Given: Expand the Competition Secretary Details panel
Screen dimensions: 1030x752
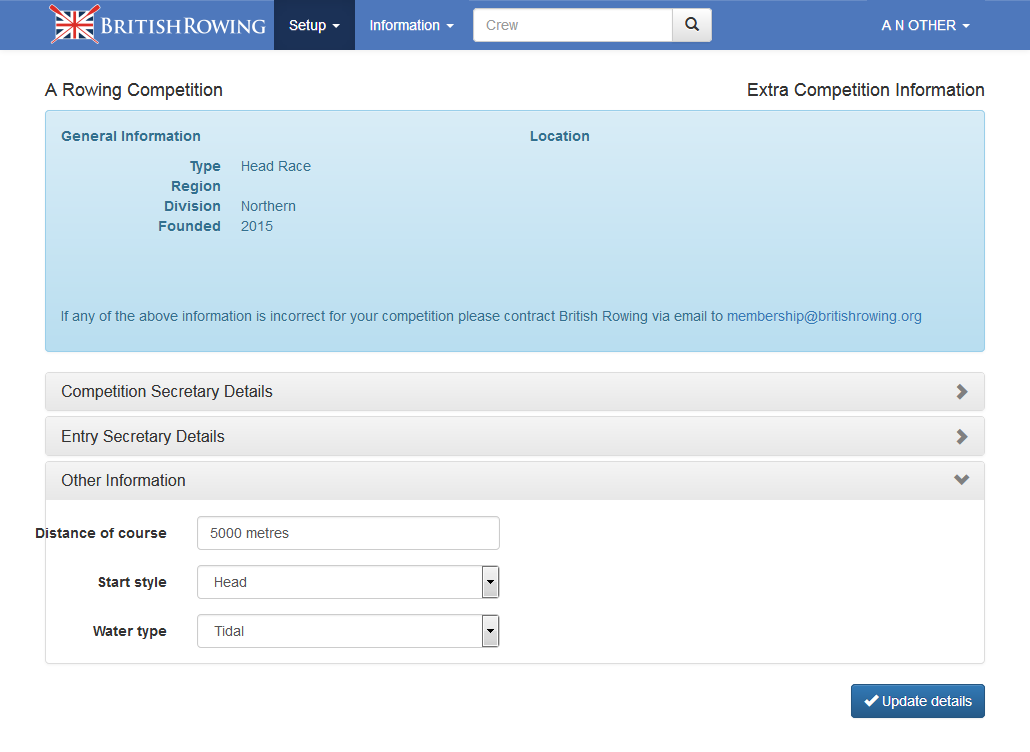Looking at the screenshot, I should click(167, 392).
